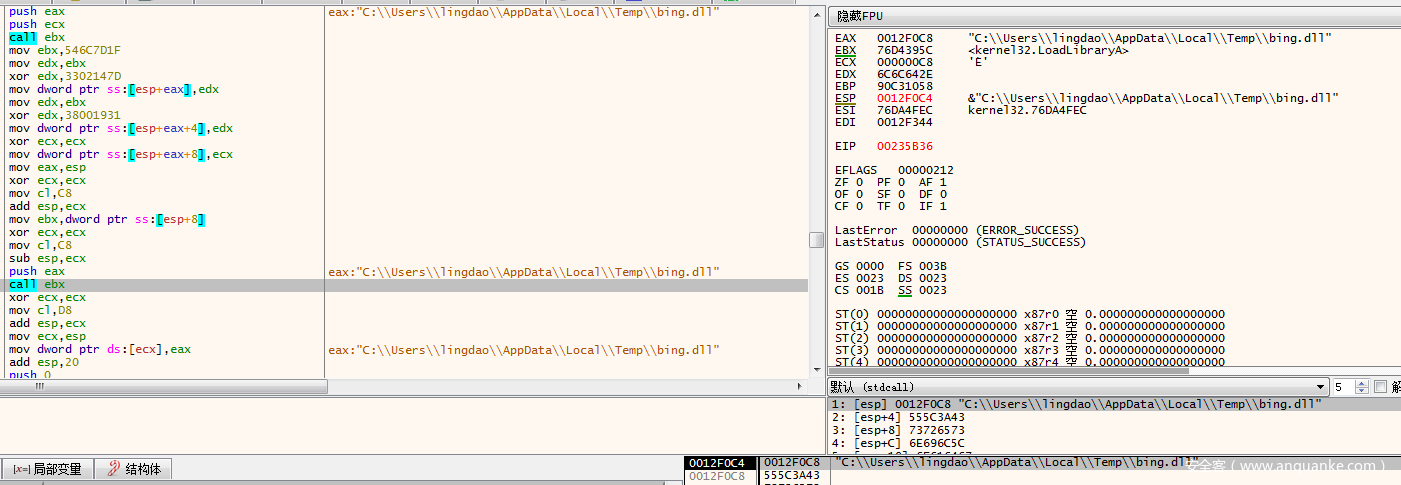Select the EBX register kernel32.LoadLibraryA entry
The width and height of the screenshot is (1401, 485).
click(1048, 50)
